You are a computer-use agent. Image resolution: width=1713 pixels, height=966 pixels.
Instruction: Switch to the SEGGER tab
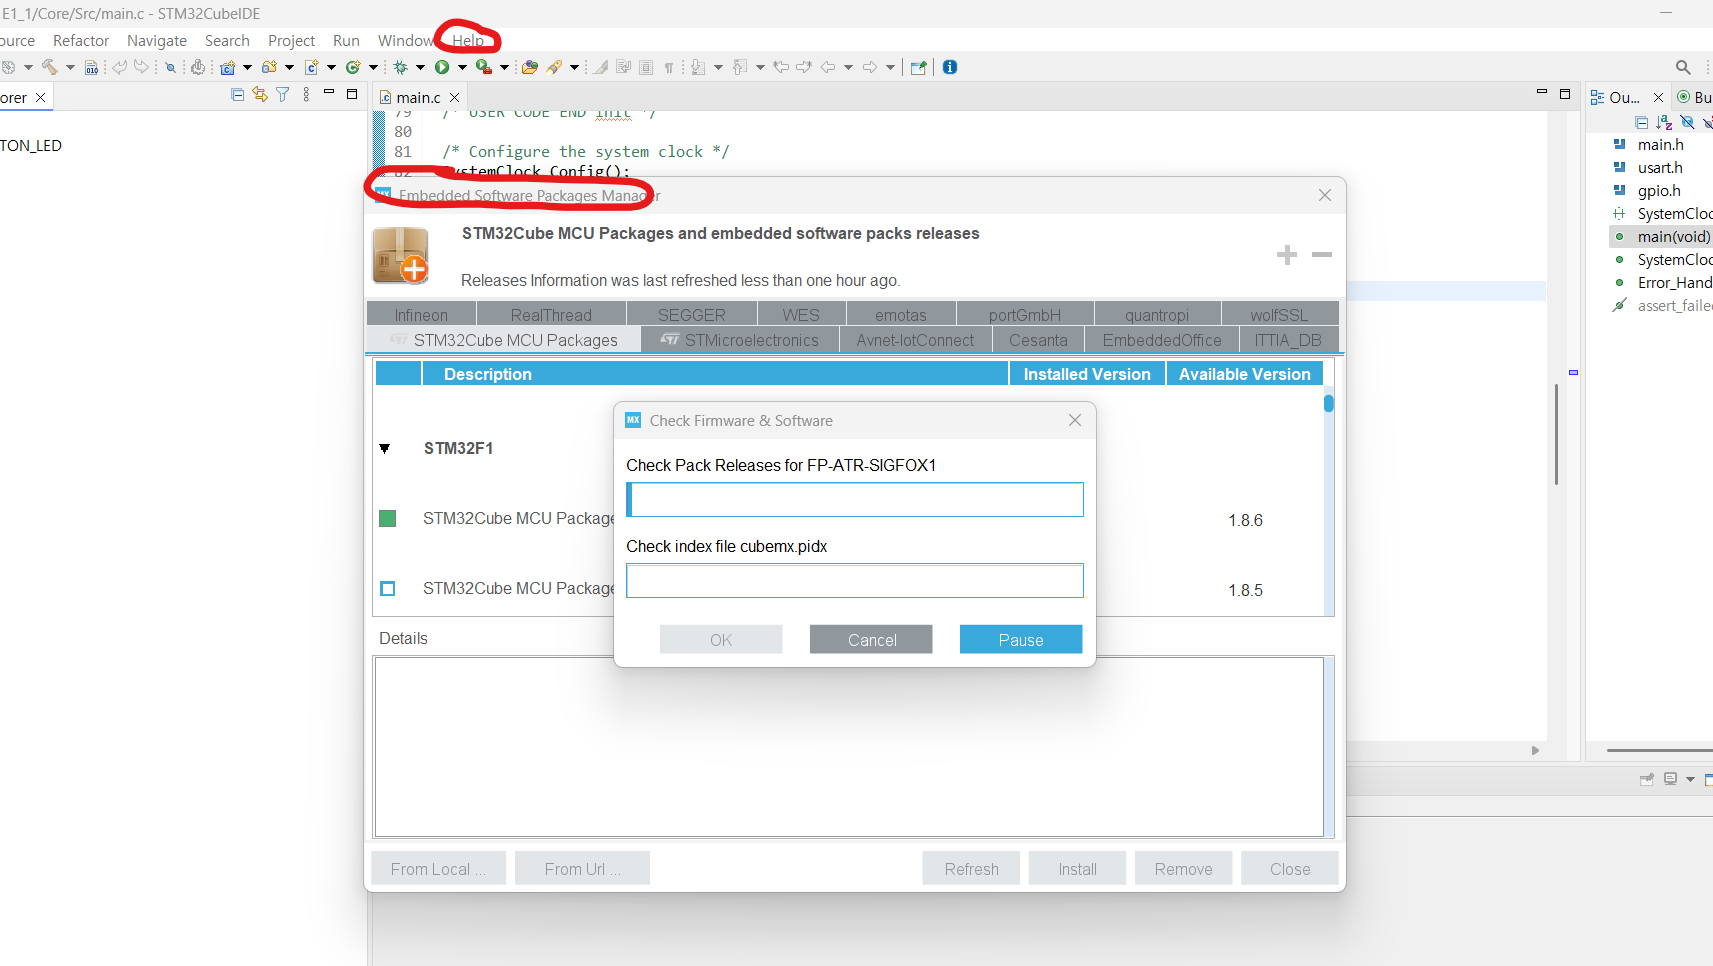tap(691, 315)
